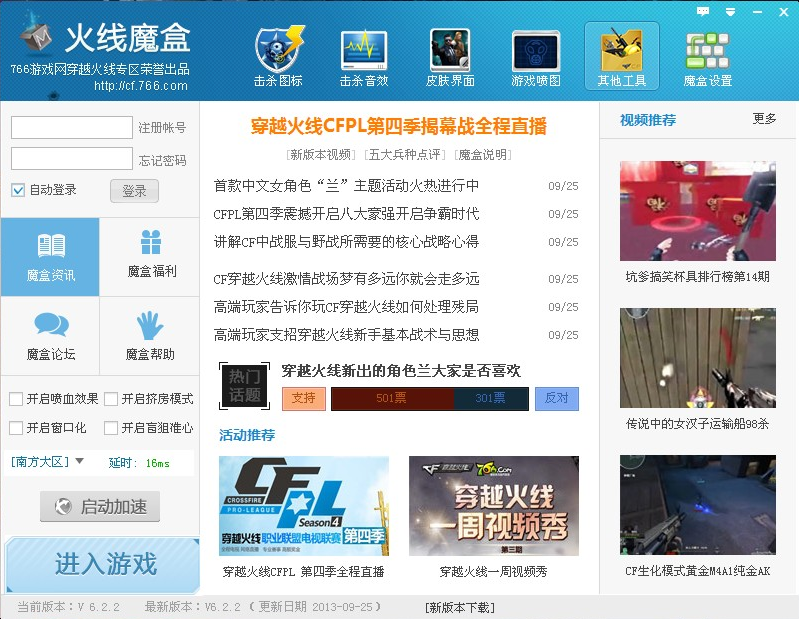Open caption 穿越火线一周视频秀
This screenshot has width=799, height=619.
(x=494, y=572)
